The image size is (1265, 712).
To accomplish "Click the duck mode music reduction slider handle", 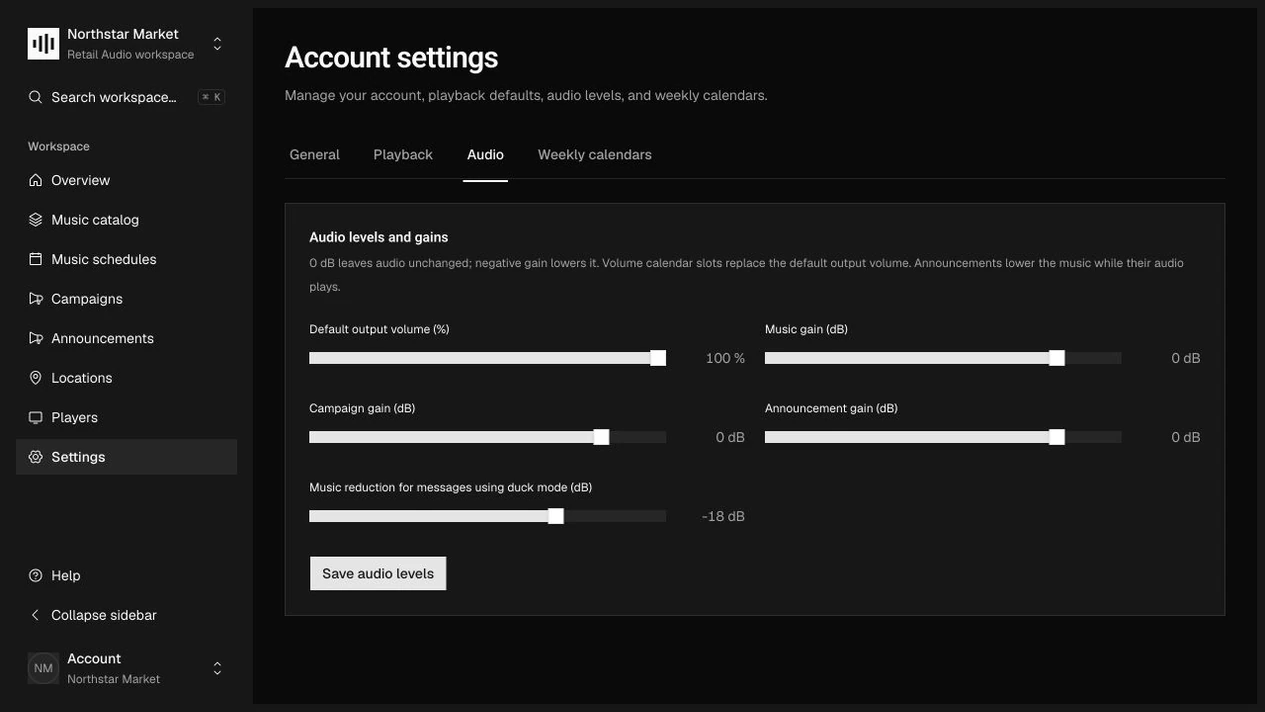I will 556,516.
